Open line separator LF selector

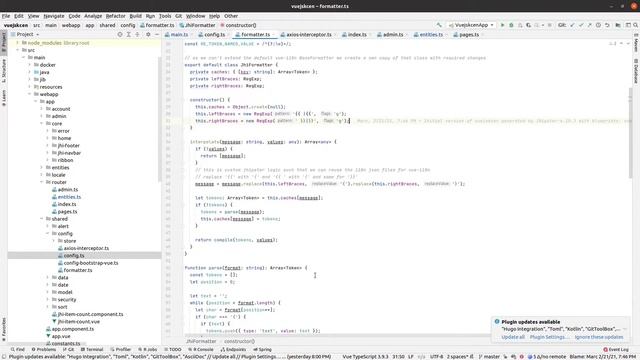pyautogui.click(x=411, y=357)
